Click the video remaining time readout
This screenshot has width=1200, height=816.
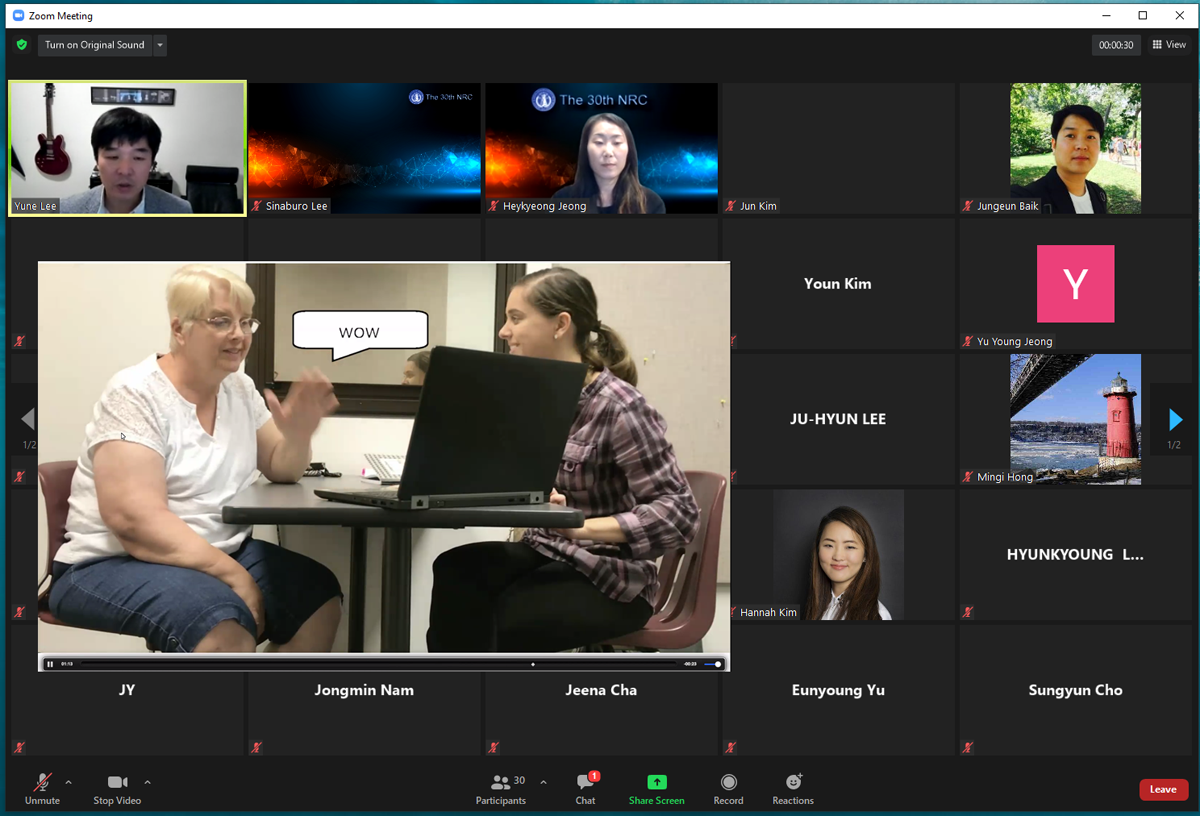pos(690,664)
